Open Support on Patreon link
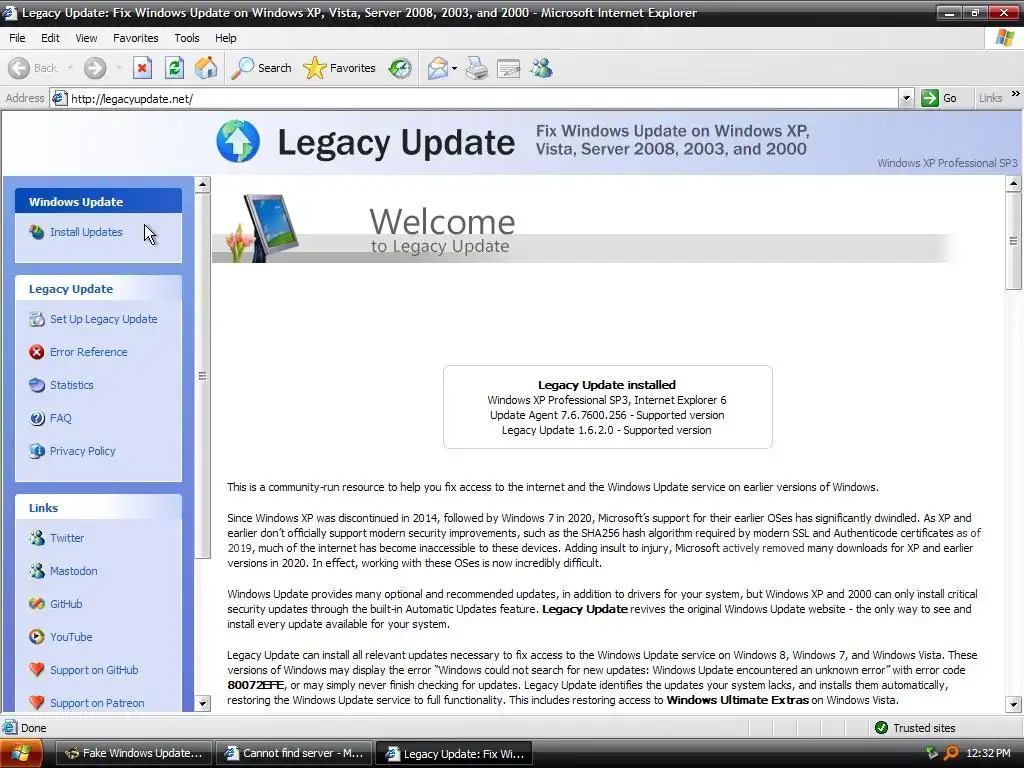This screenshot has width=1024, height=768. [97, 703]
